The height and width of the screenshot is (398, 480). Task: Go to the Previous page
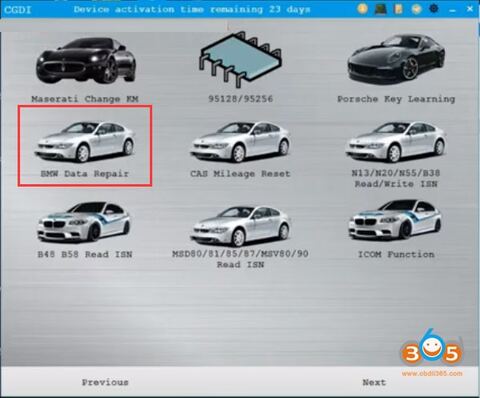click(x=105, y=382)
